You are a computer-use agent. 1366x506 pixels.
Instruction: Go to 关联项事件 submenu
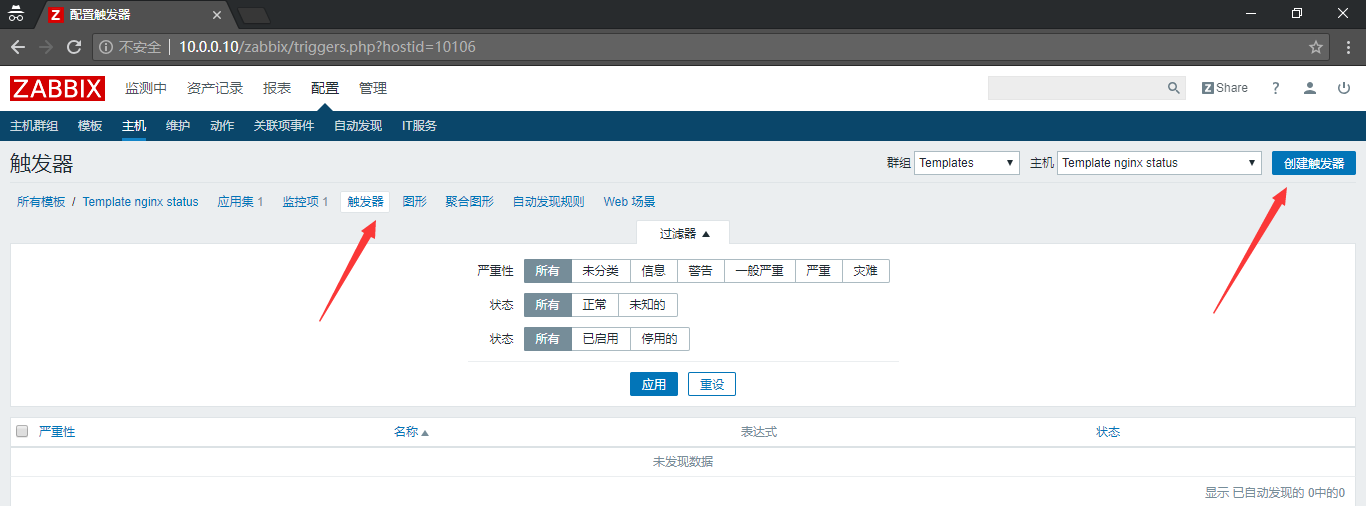(x=284, y=126)
